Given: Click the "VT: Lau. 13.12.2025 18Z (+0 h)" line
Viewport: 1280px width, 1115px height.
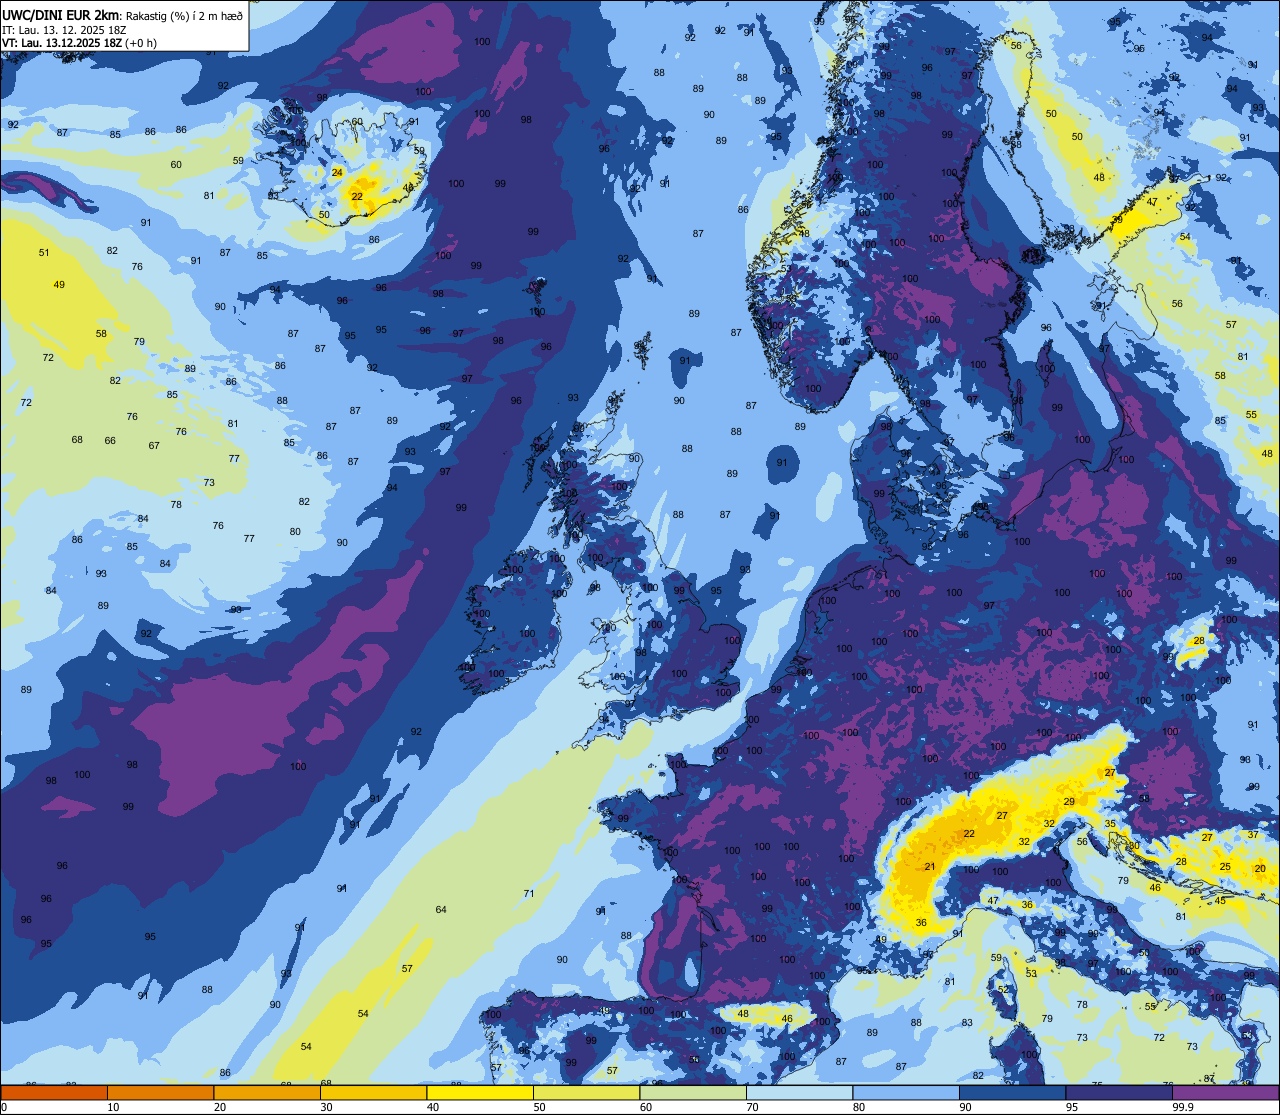Looking at the screenshot, I should pos(79,42).
